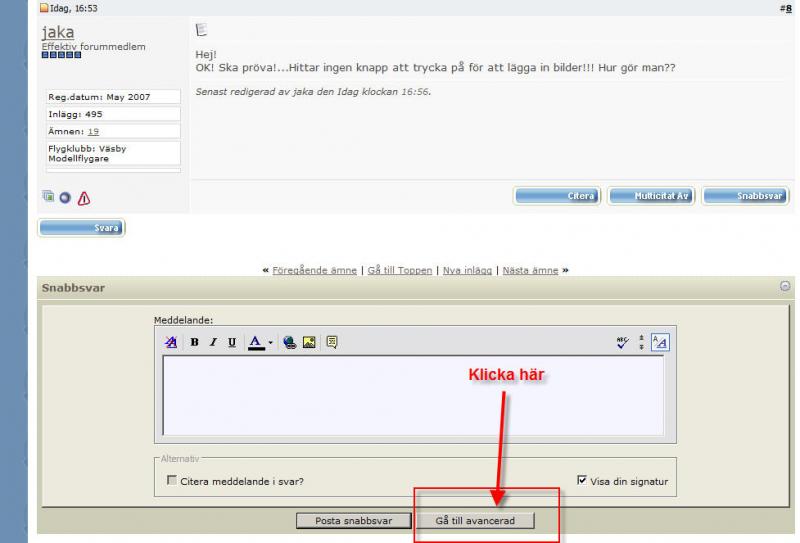Click the editor size stepper arrows
This screenshot has height=543, width=800.
click(x=641, y=342)
